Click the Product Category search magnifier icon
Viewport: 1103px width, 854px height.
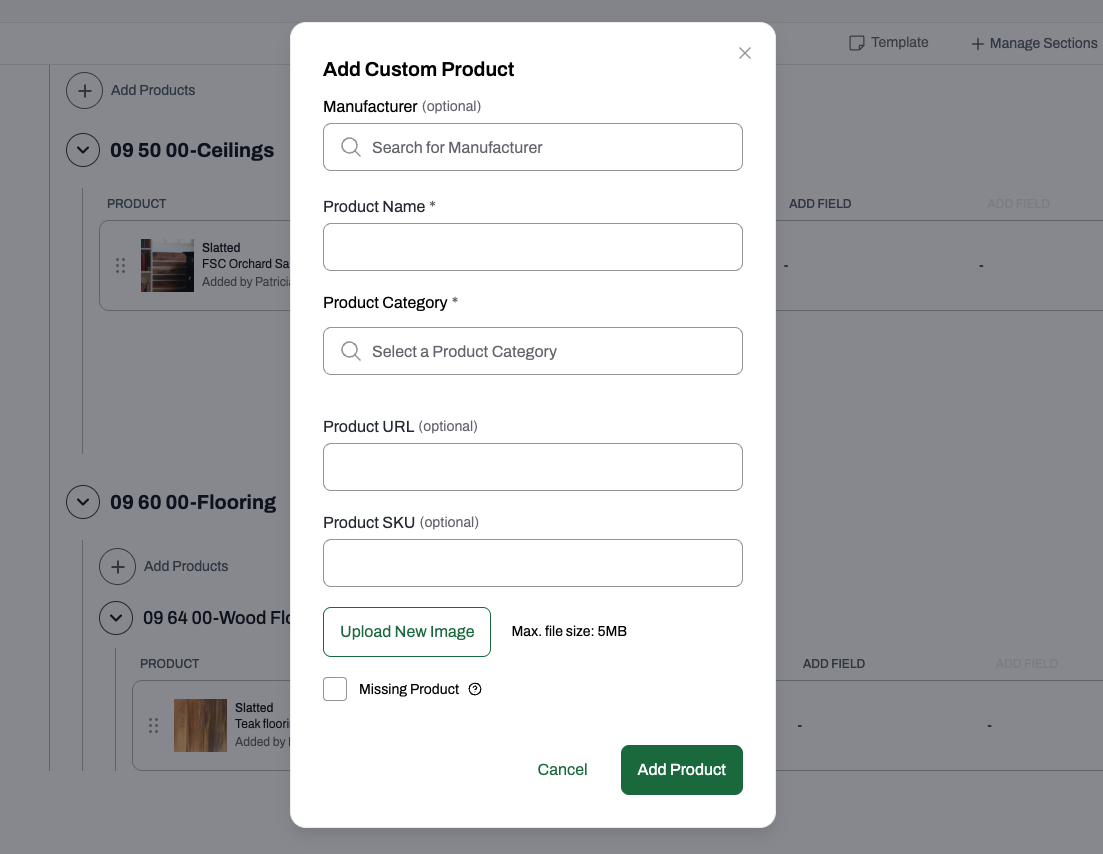pyautogui.click(x=350, y=351)
